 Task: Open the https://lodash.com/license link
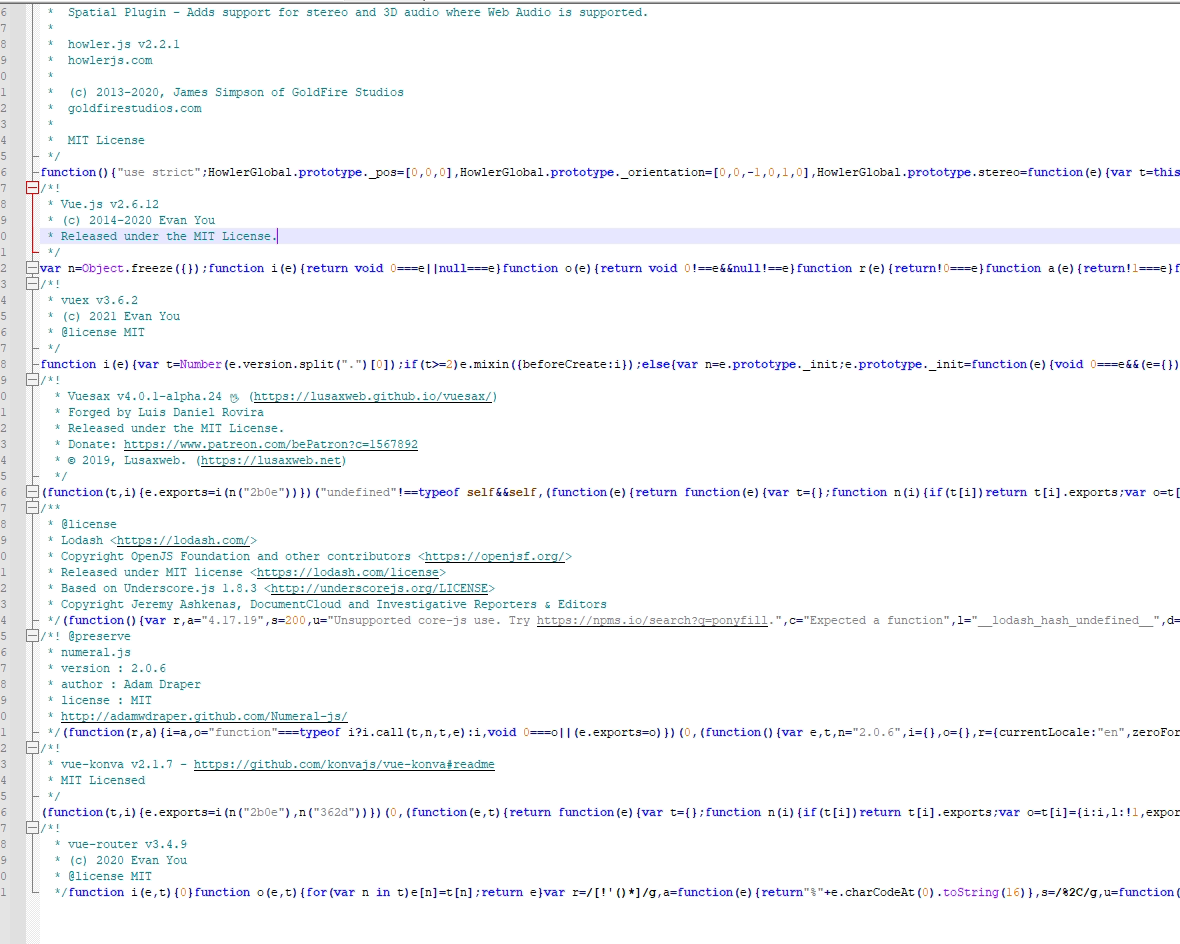(348, 573)
